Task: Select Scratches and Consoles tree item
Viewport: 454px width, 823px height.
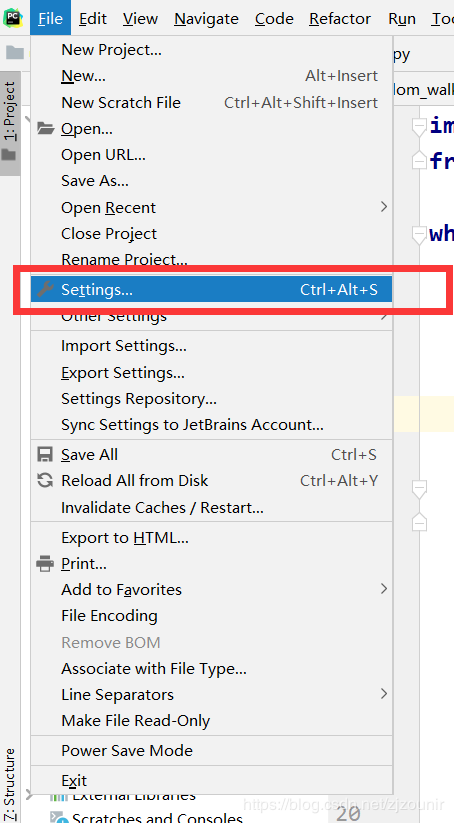Action: coord(157,816)
